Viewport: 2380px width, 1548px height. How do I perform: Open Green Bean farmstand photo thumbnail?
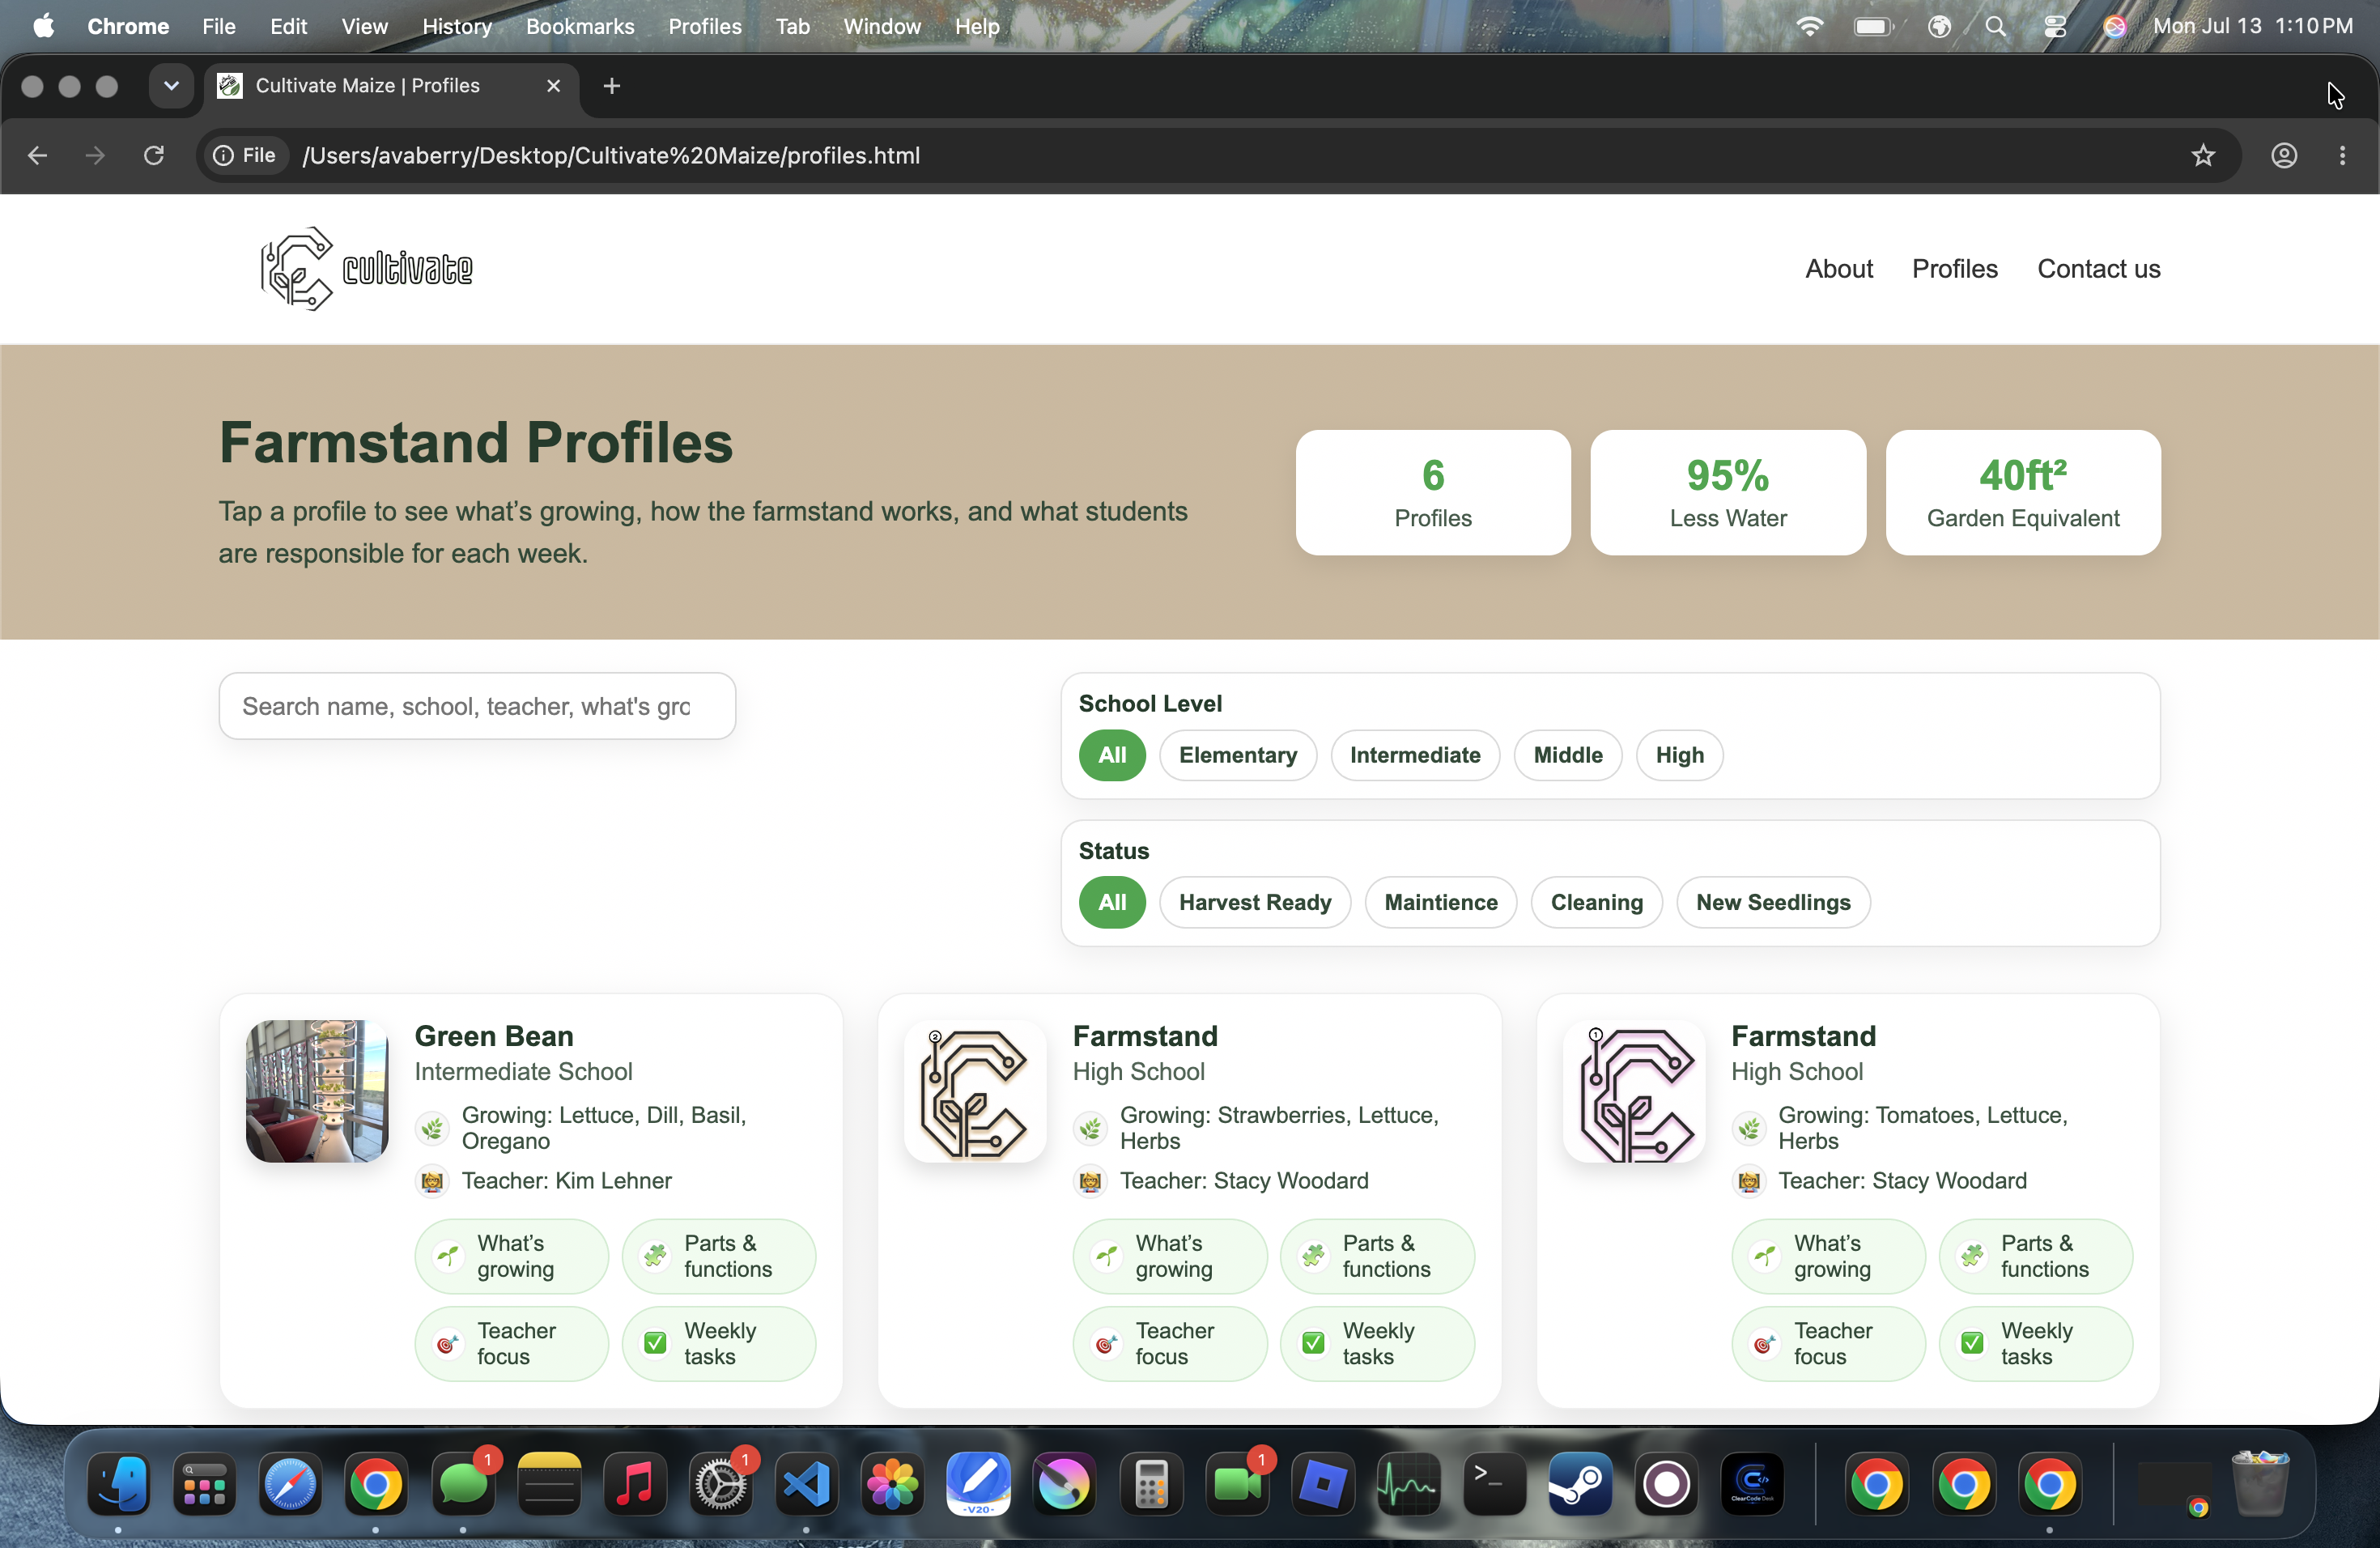pos(317,1091)
